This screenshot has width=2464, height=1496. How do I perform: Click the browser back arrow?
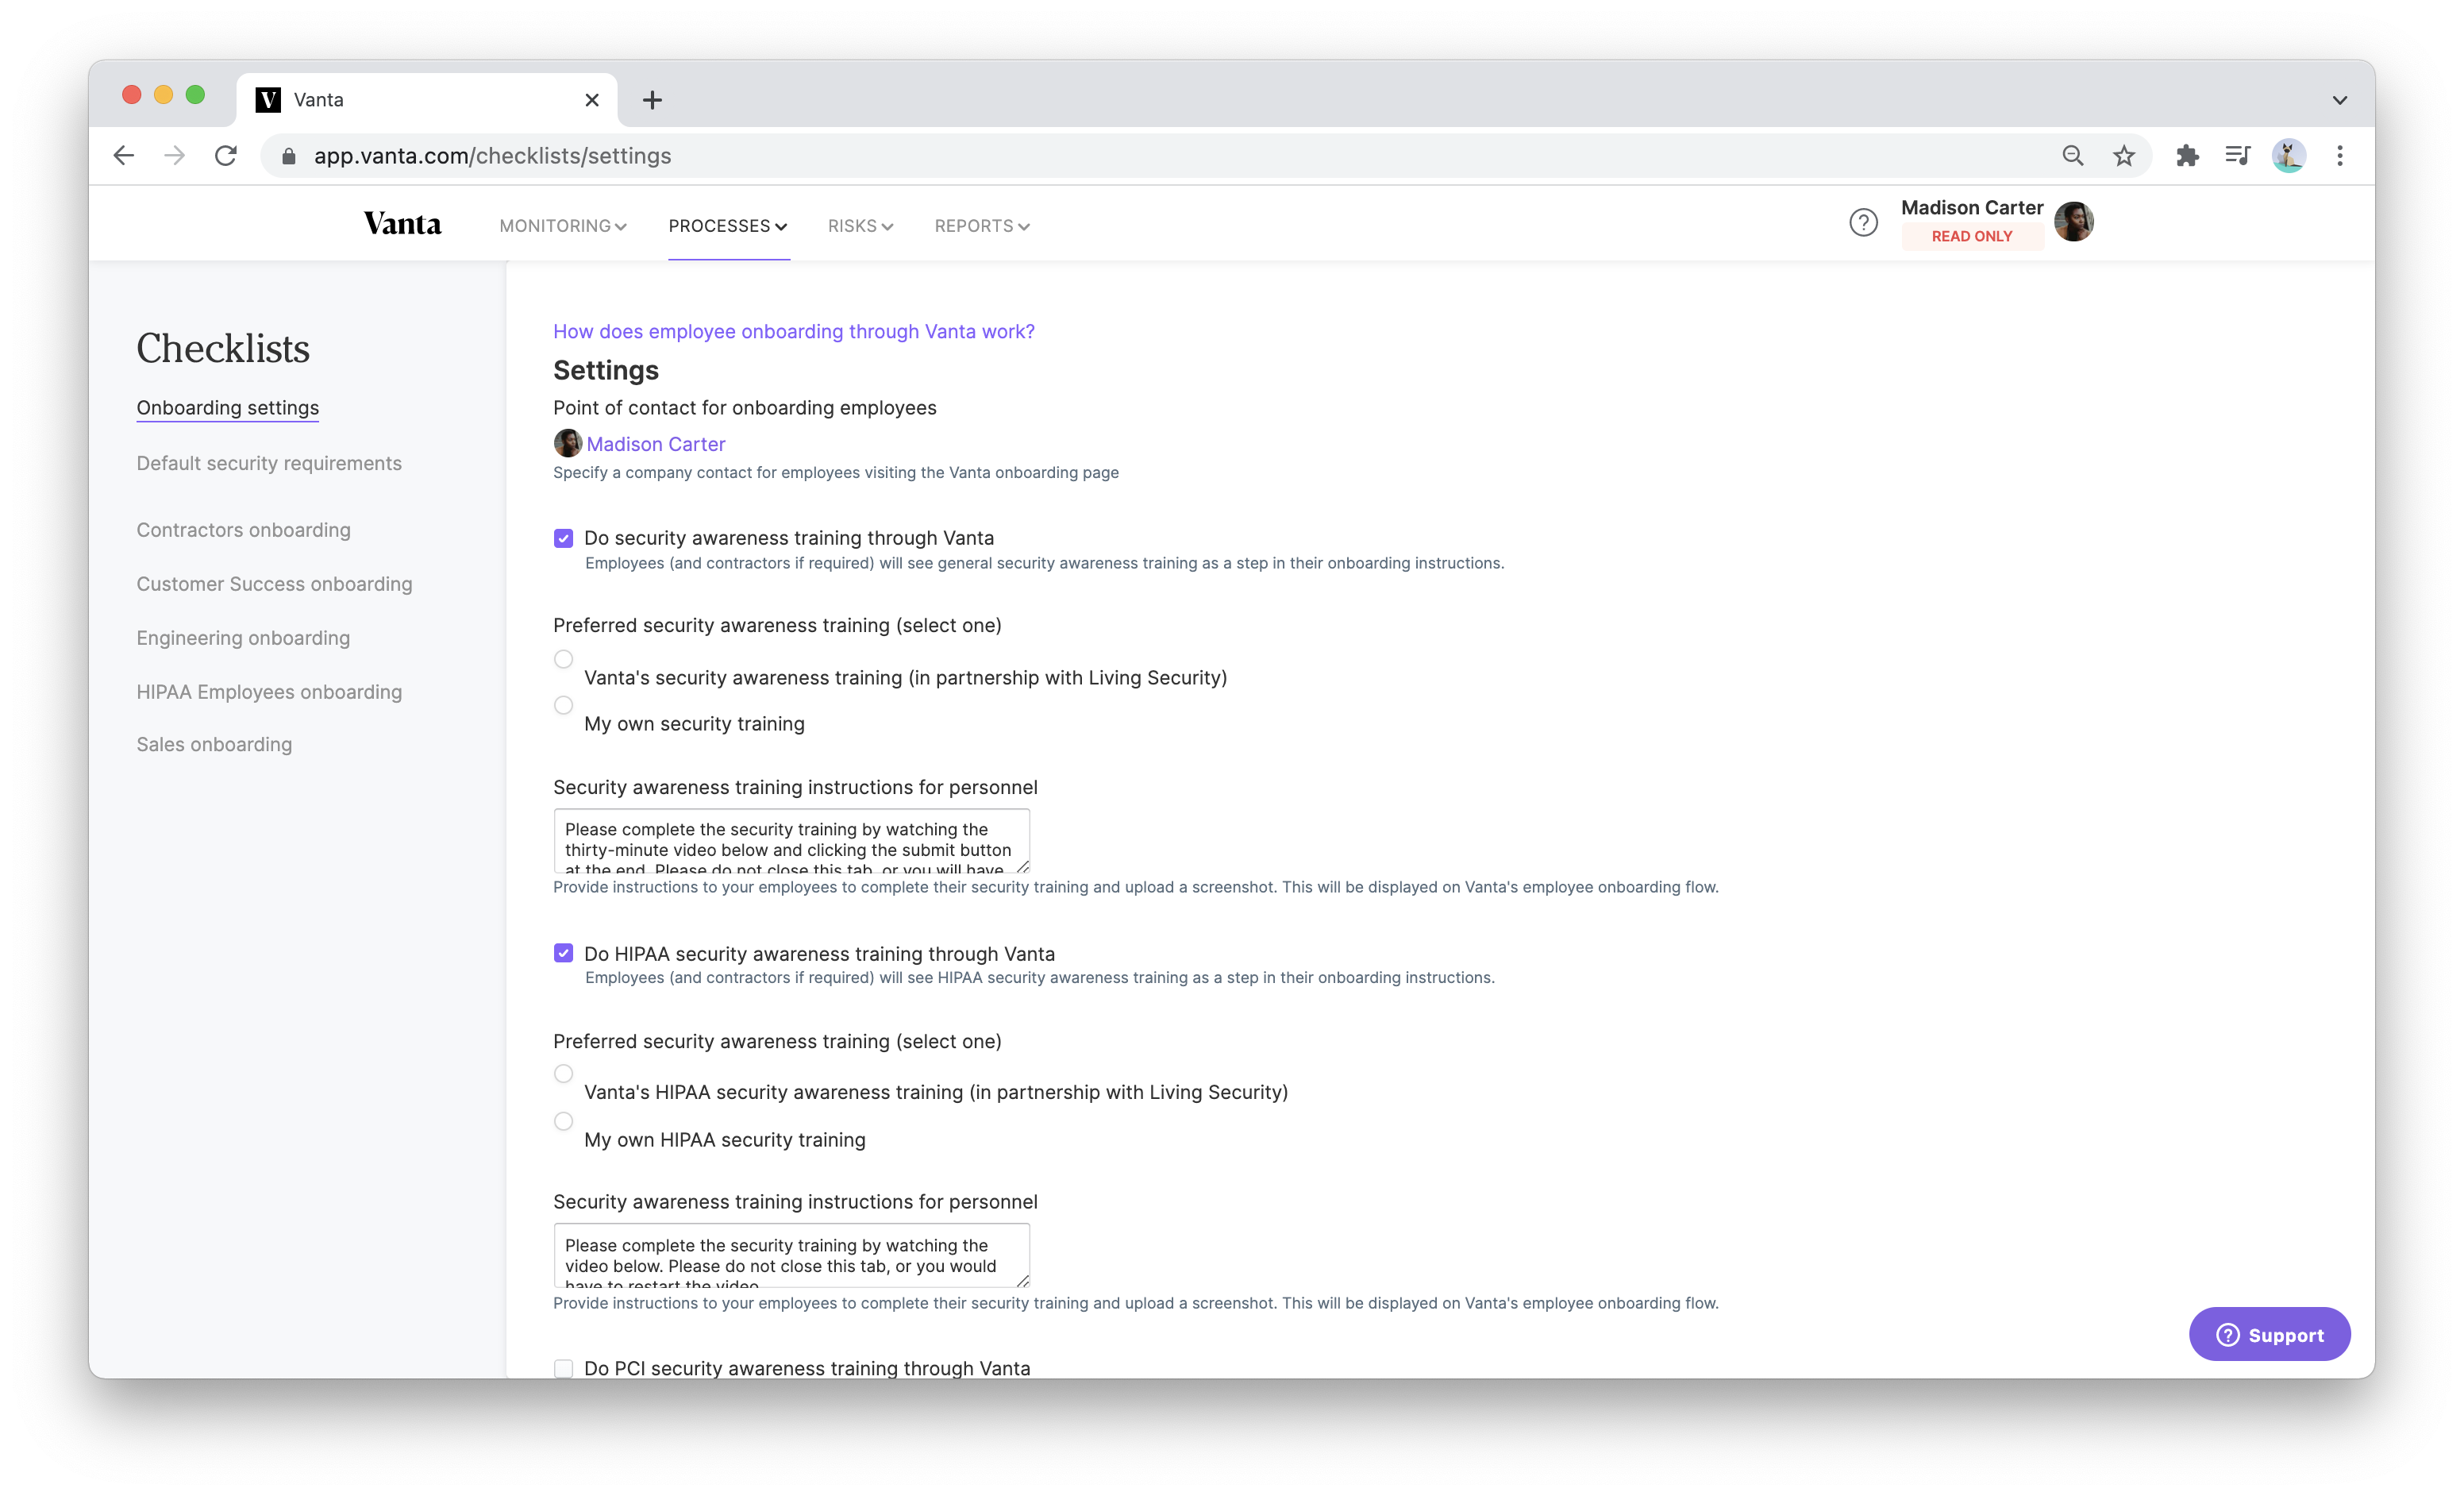(124, 156)
